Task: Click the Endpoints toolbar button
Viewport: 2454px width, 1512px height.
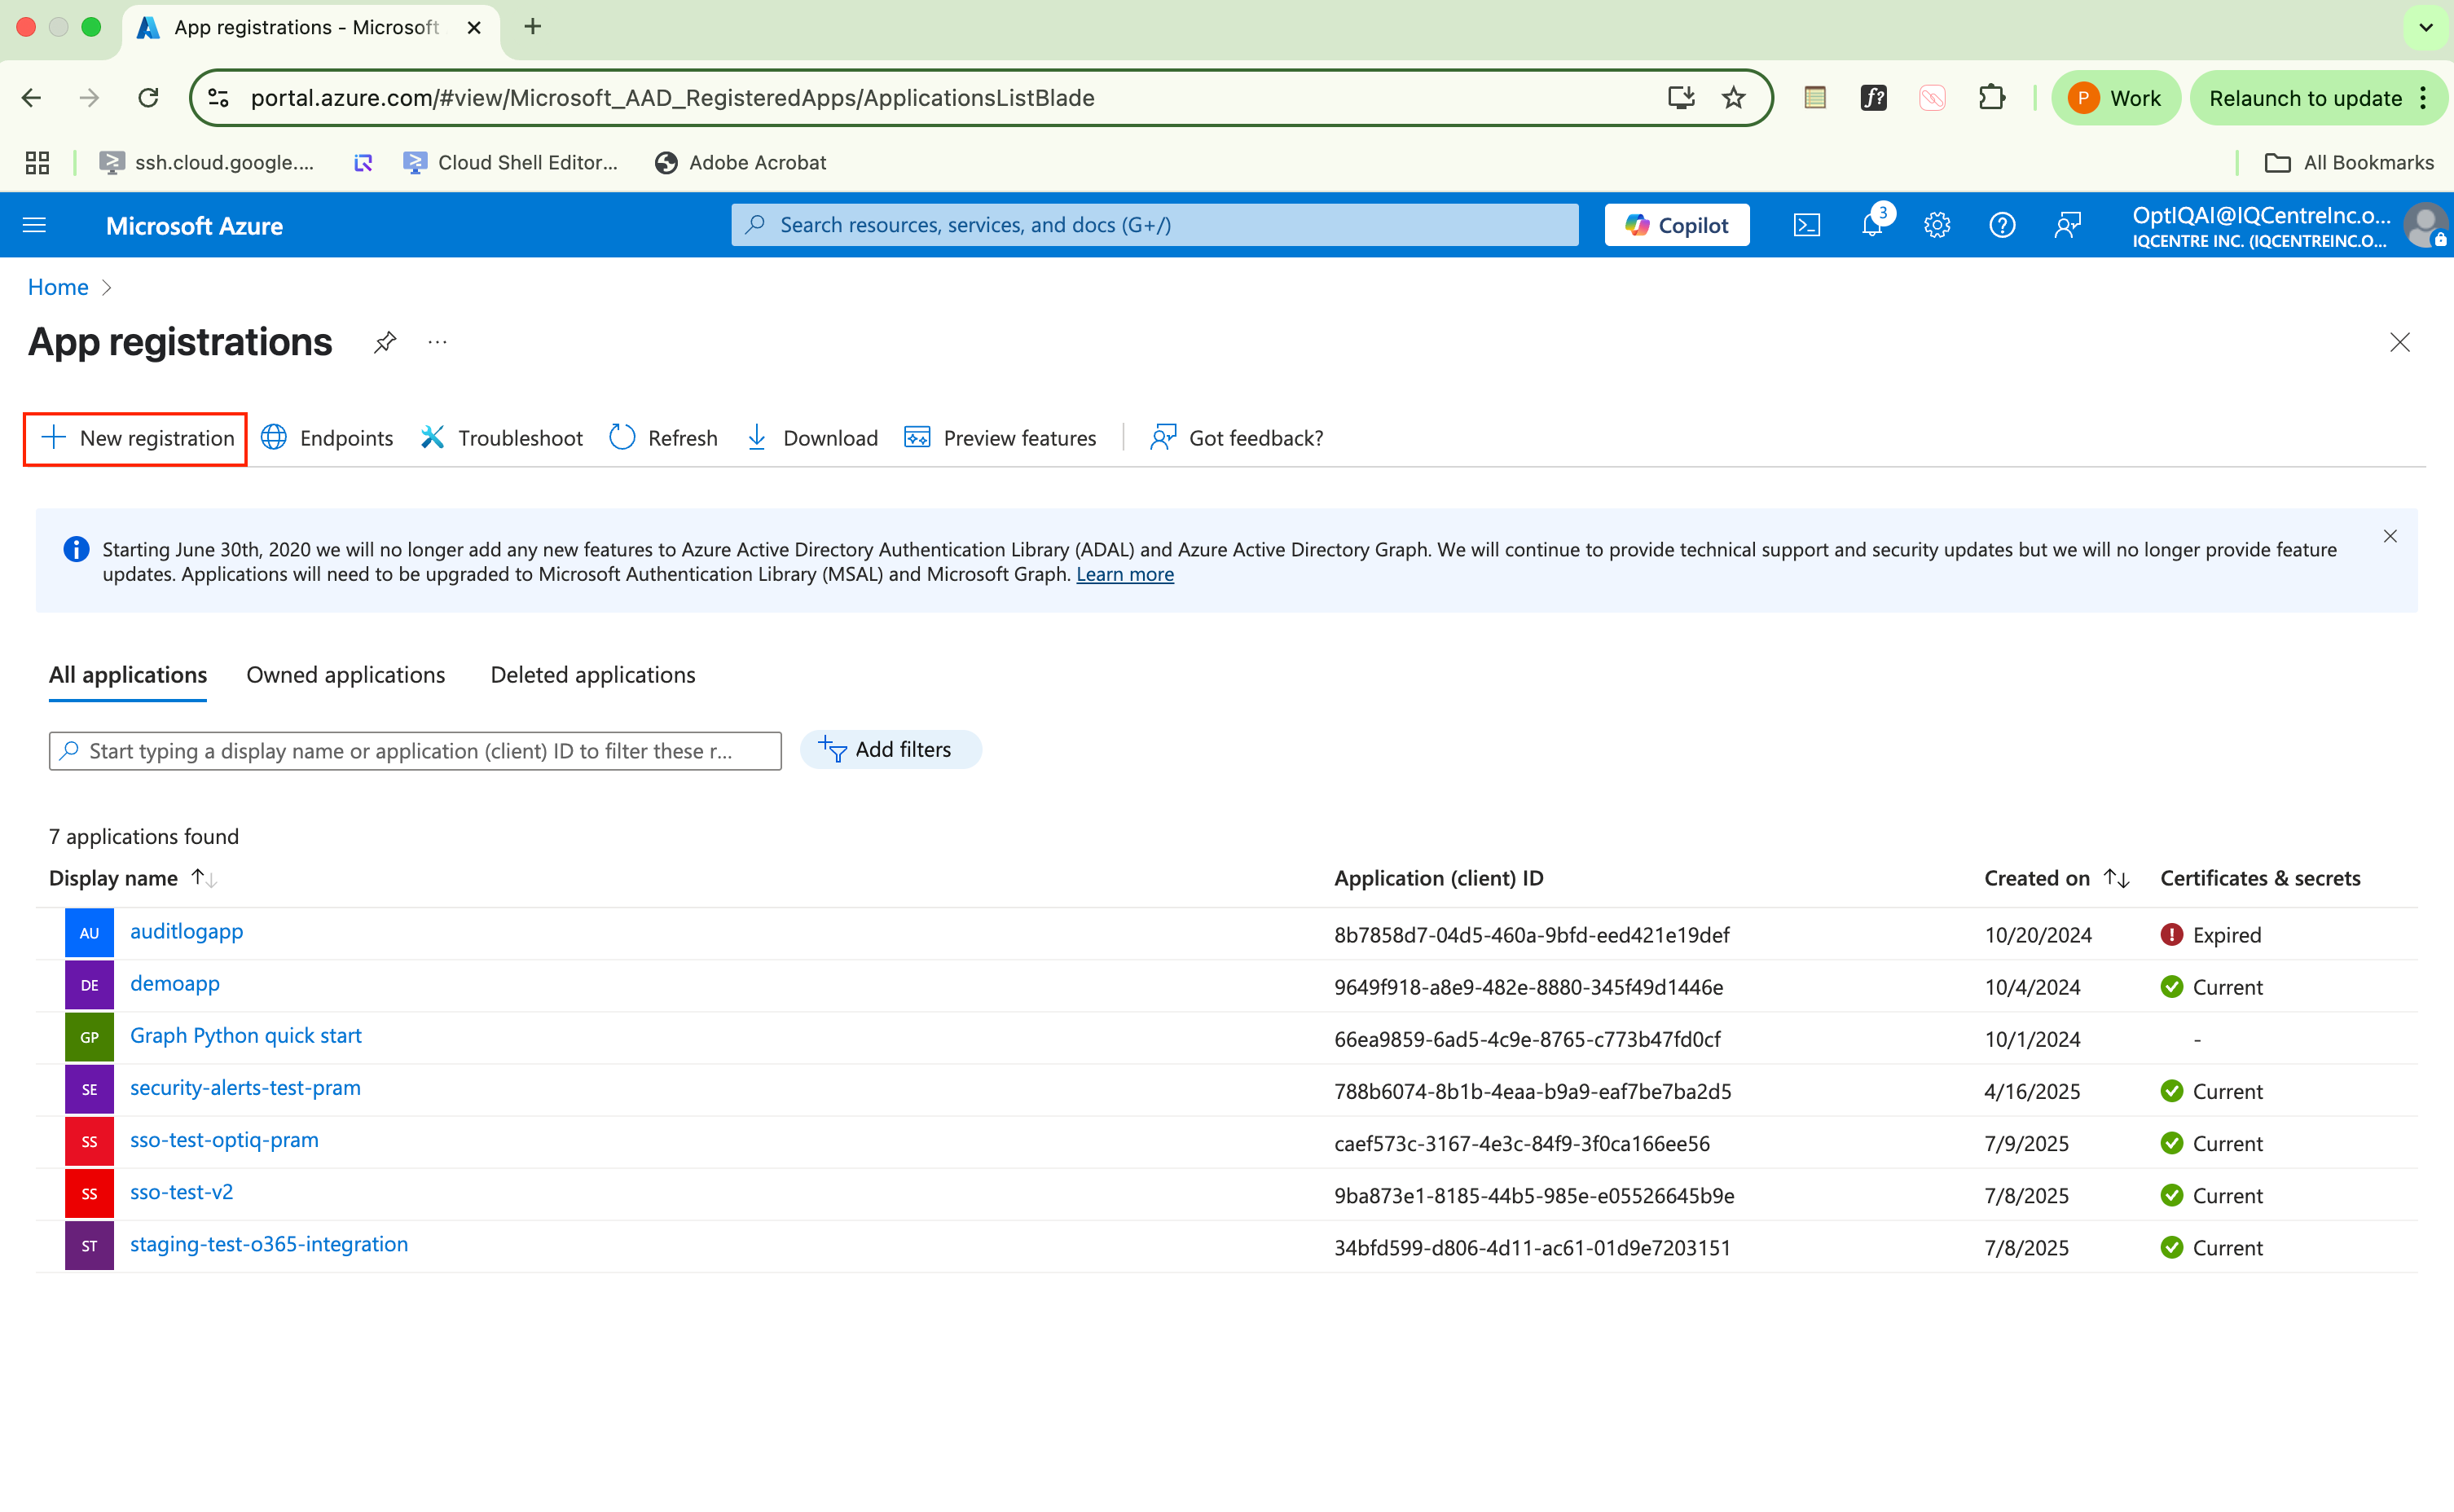Action: 327,438
